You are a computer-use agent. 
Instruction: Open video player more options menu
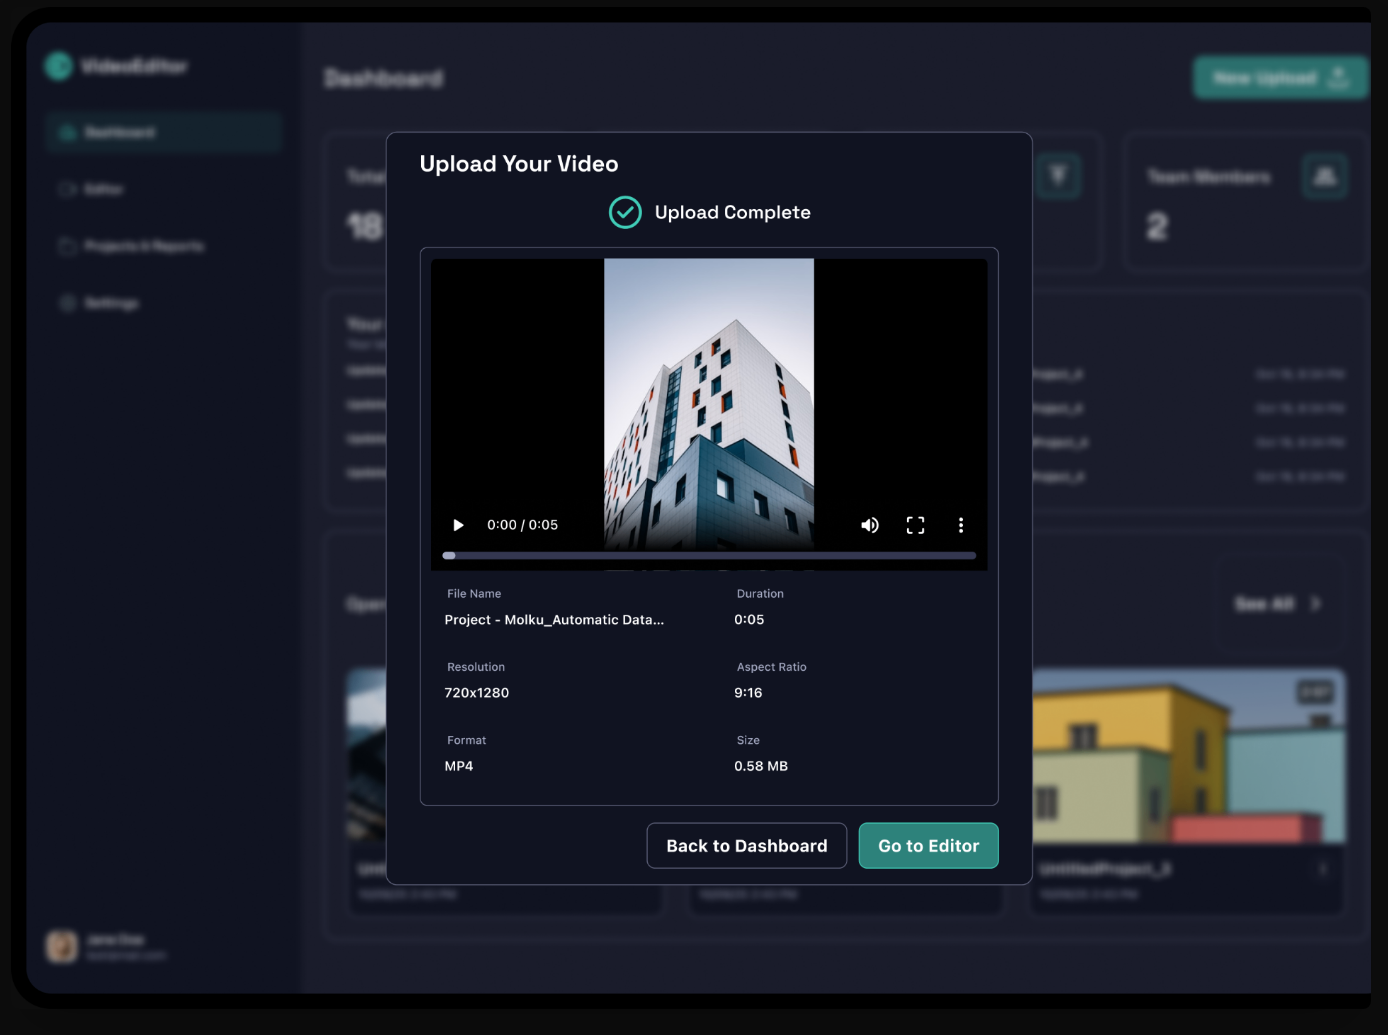pos(961,525)
